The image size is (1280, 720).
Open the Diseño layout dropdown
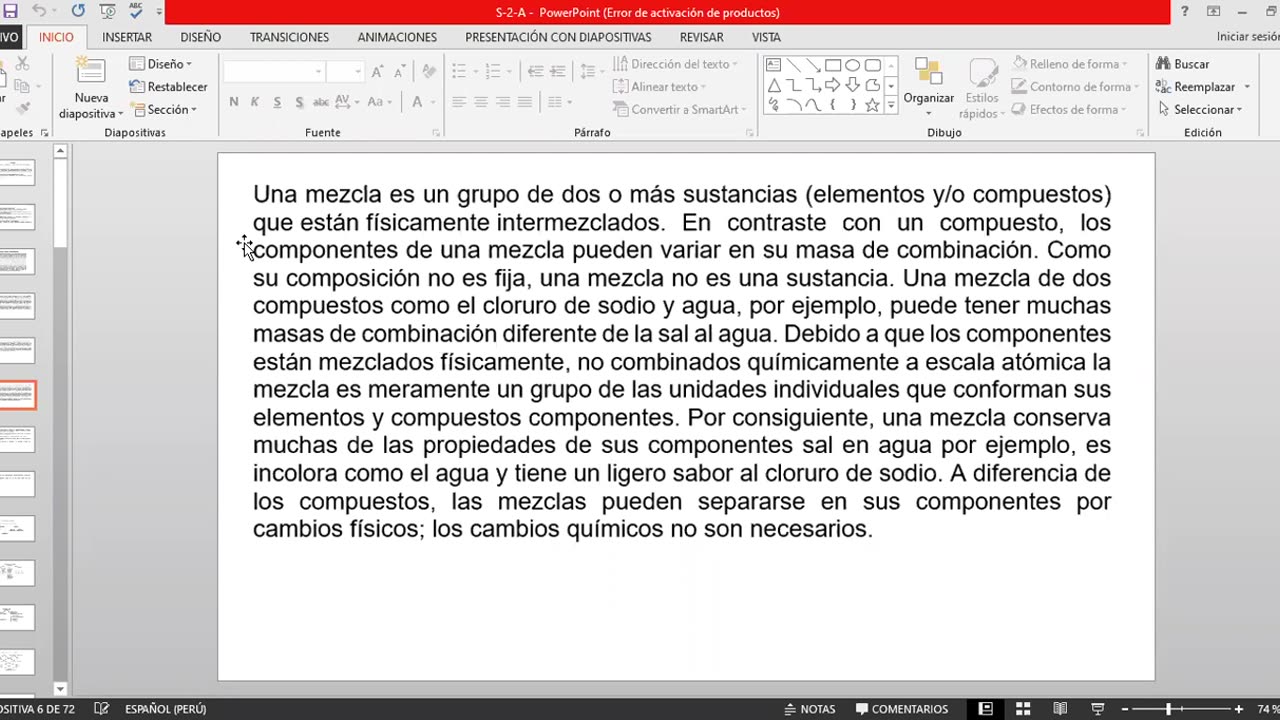coord(160,64)
